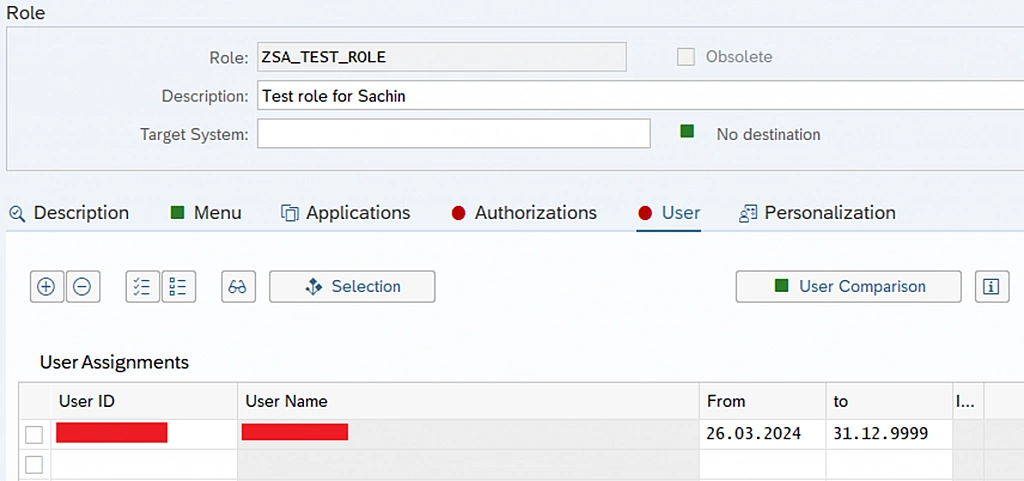This screenshot has width=1024, height=481.
Task: Select the first user assignment row checkbox
Action: pos(34,435)
